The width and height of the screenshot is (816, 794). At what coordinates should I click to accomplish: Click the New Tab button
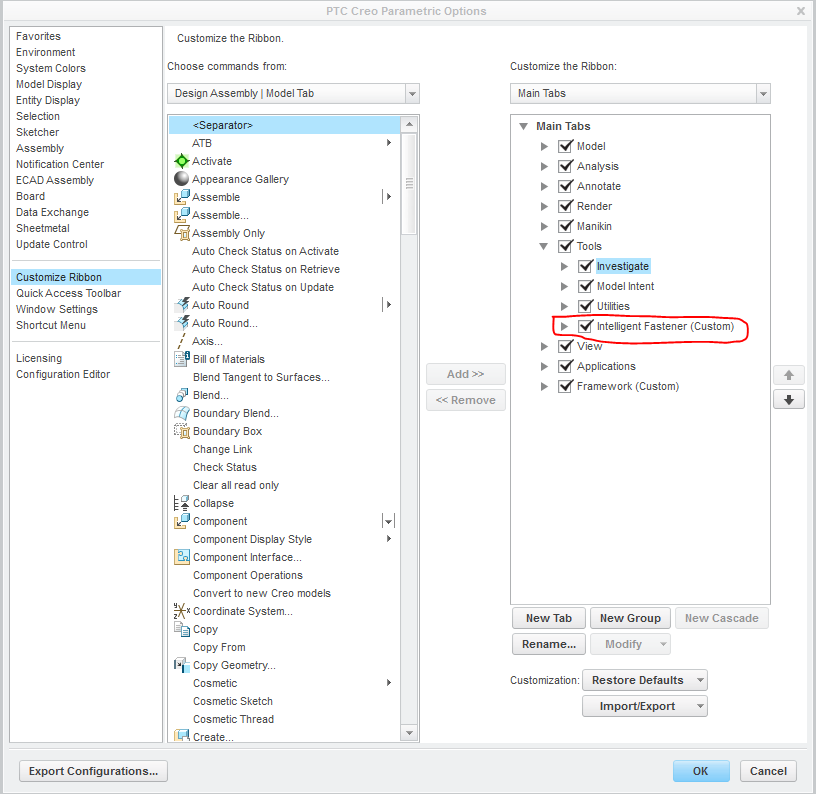[x=549, y=618]
